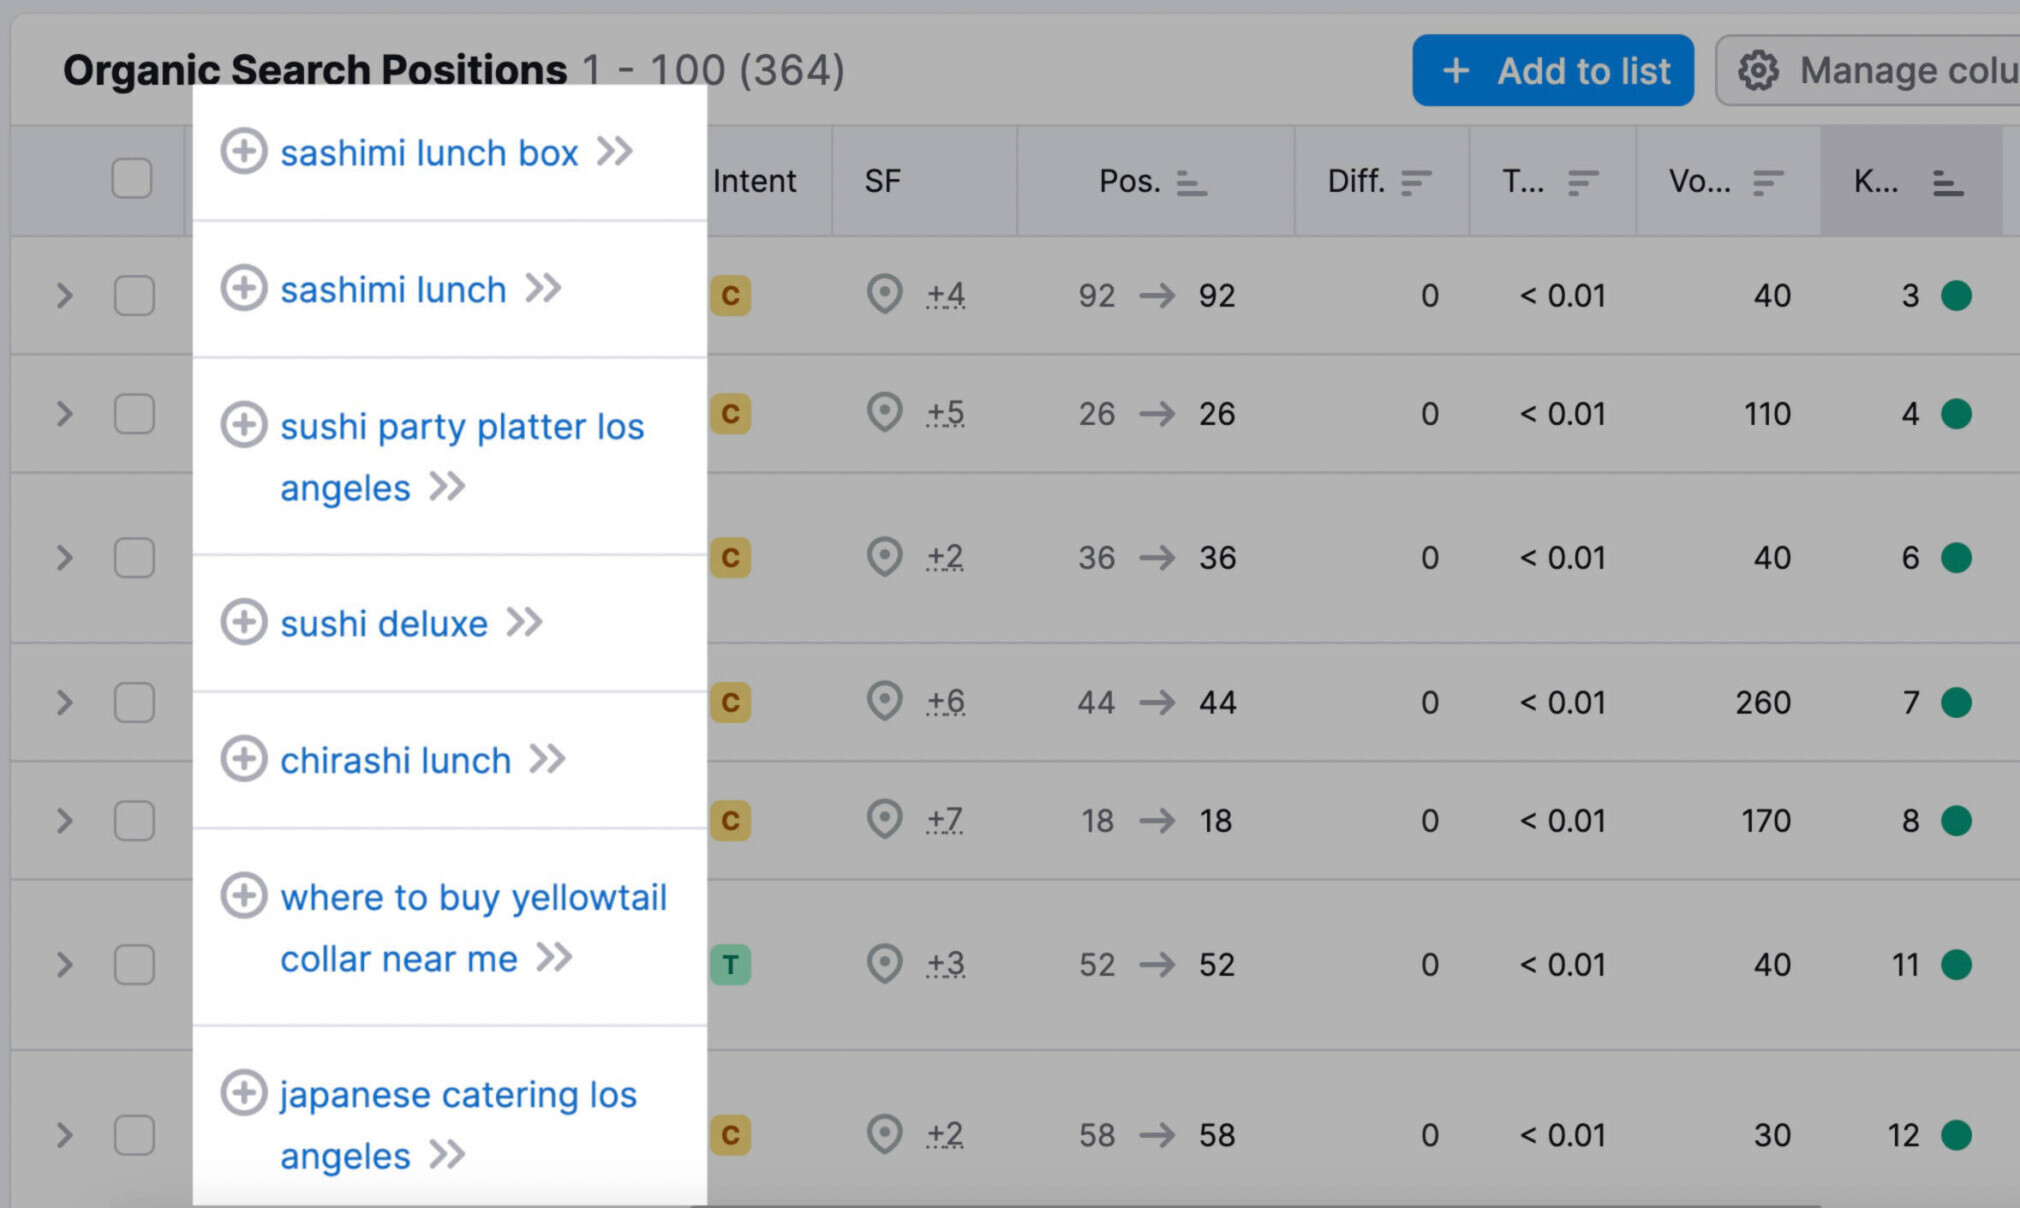This screenshot has height=1208, width=2020.
Task: Click green difficulty dot in row with KD 3
Action: (1956, 296)
